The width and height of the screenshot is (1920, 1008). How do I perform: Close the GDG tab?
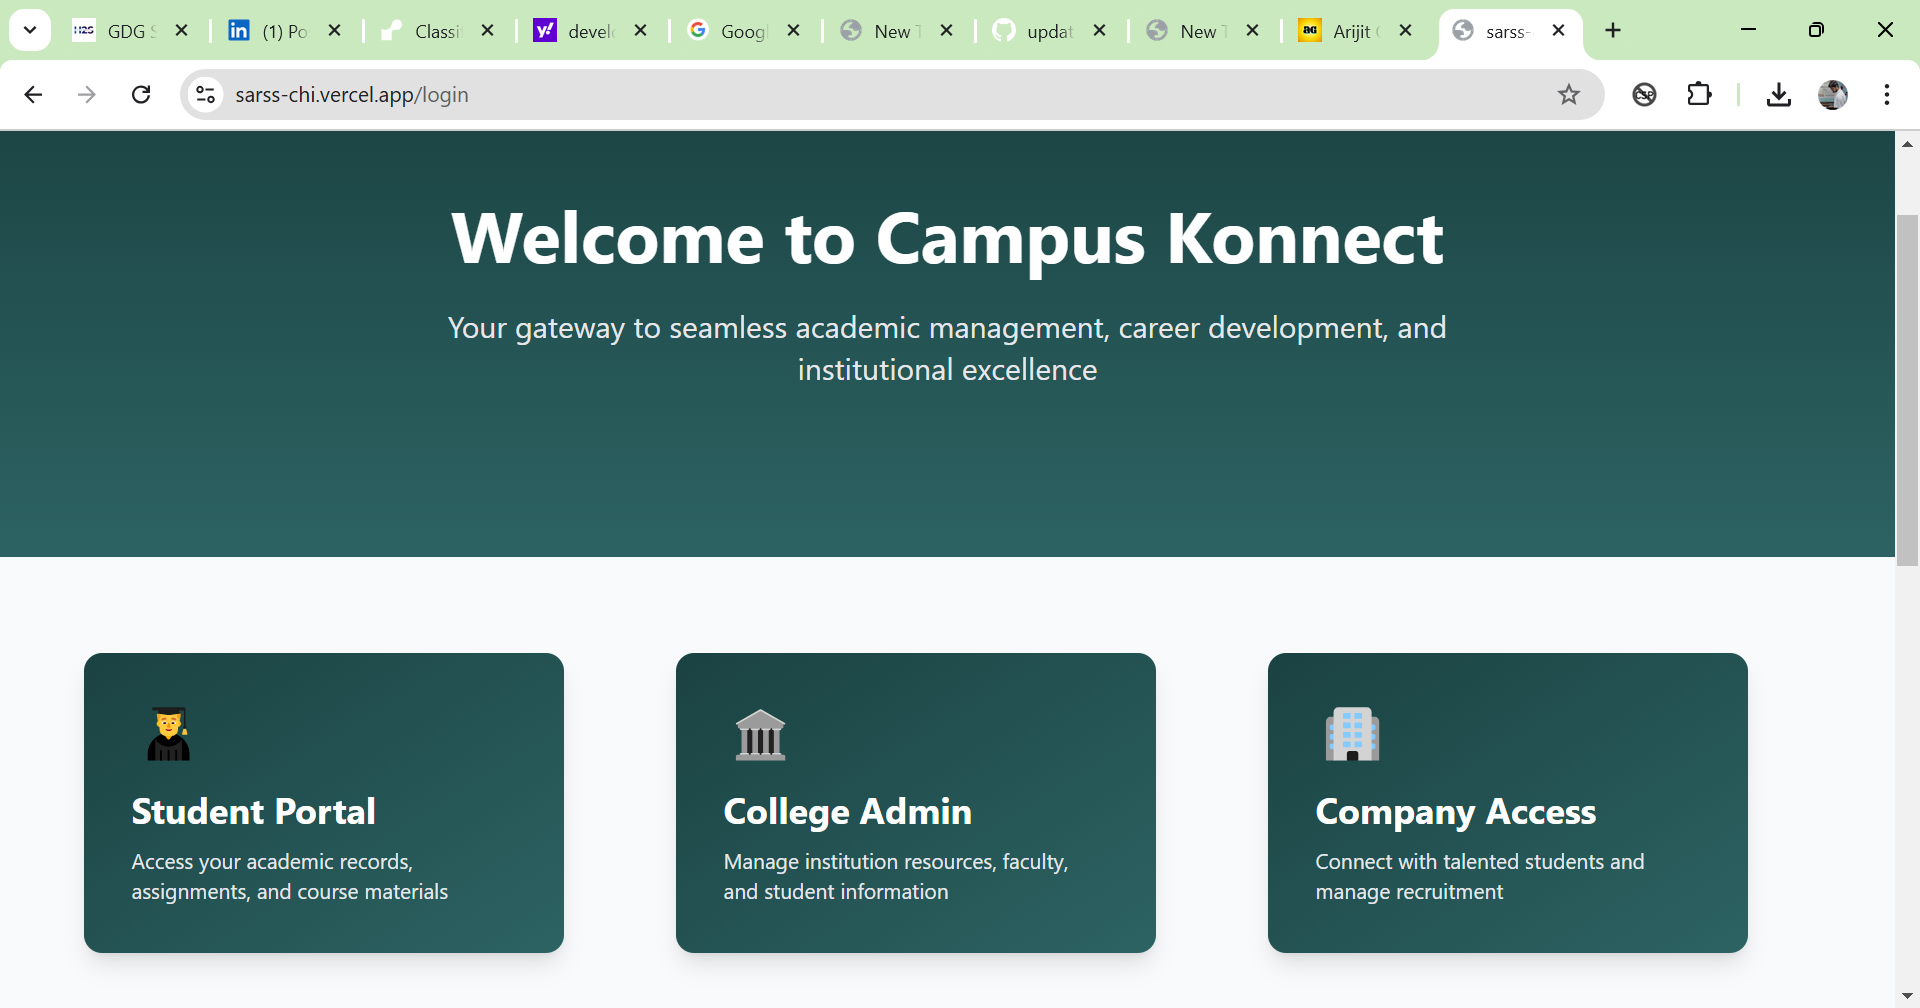tap(182, 31)
